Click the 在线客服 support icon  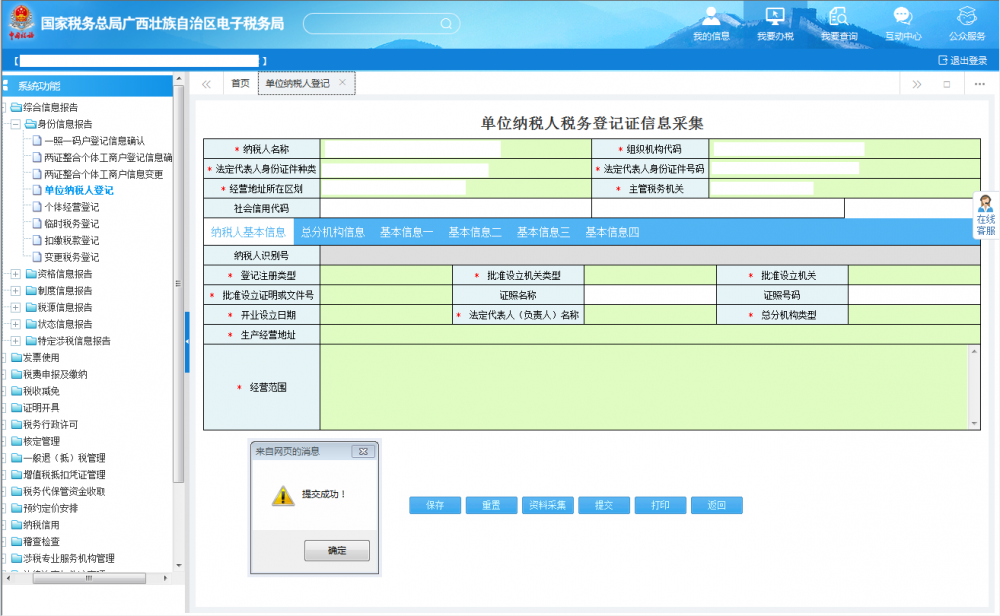click(985, 215)
